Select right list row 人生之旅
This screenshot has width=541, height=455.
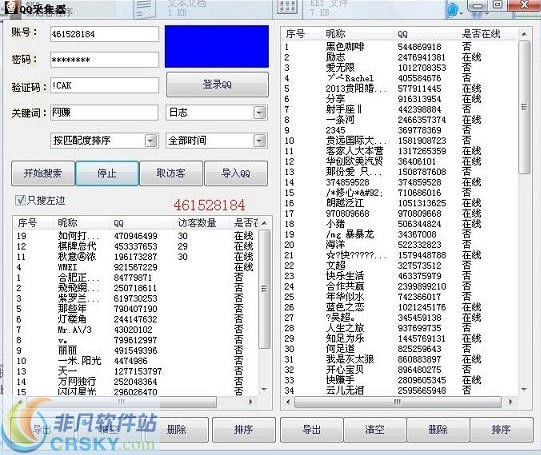(x=400, y=328)
